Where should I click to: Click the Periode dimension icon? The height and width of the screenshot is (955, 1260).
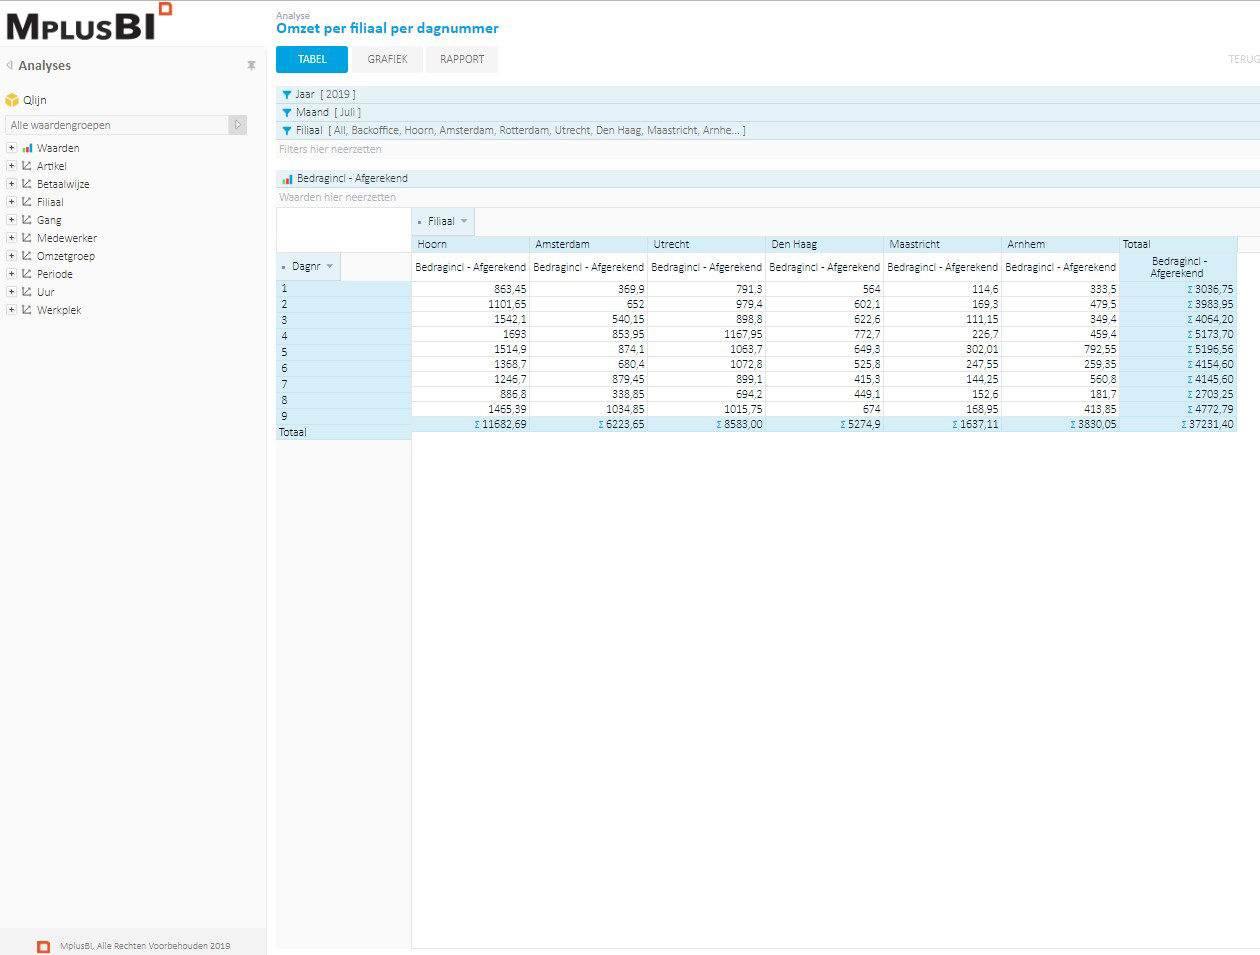(27, 274)
